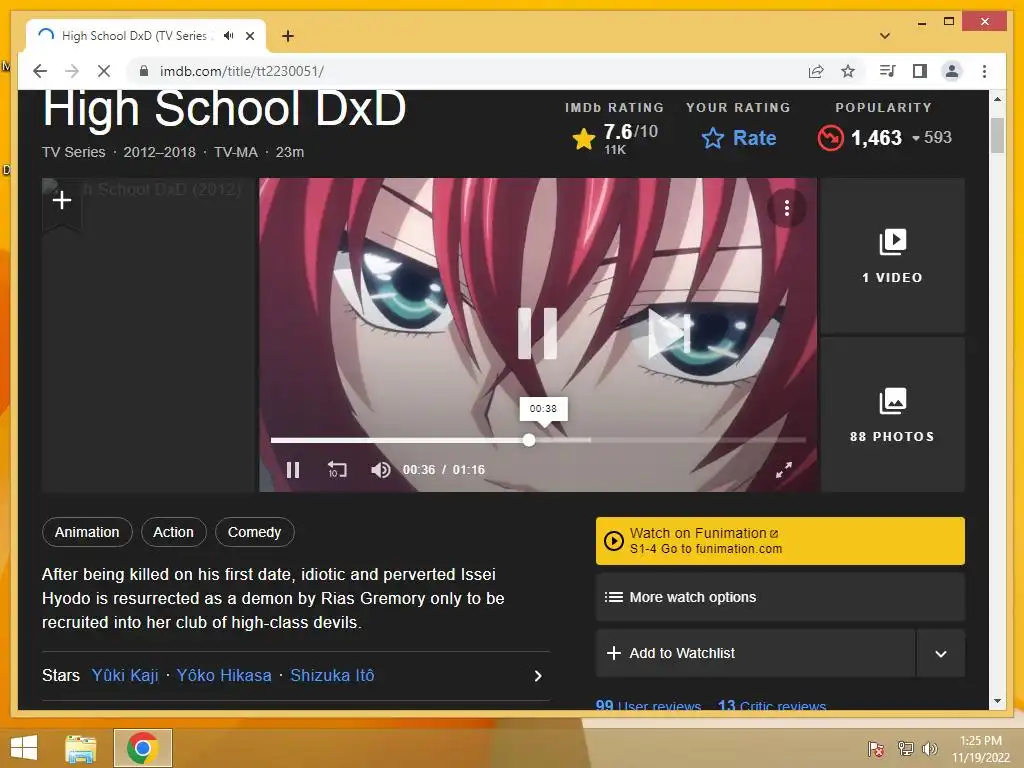Open a new tab

coord(288,36)
